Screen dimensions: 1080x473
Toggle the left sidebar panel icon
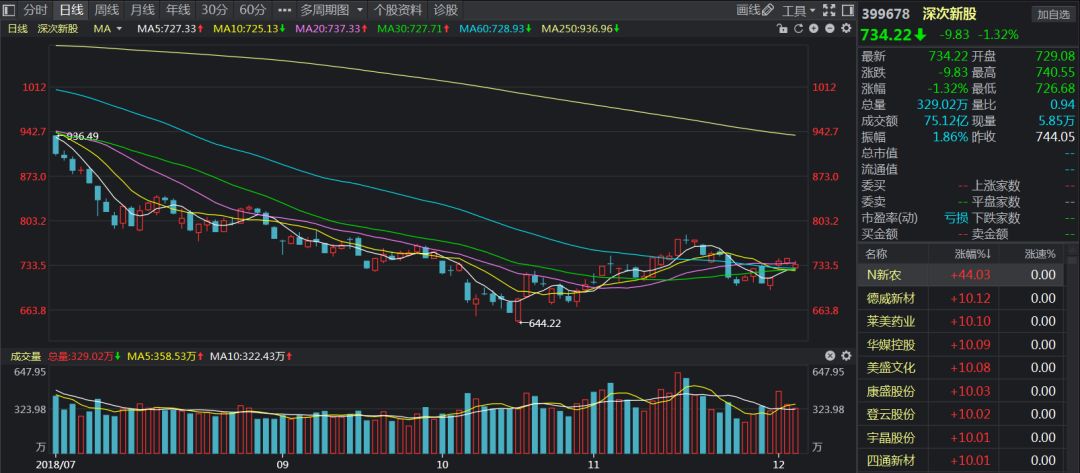point(9,10)
